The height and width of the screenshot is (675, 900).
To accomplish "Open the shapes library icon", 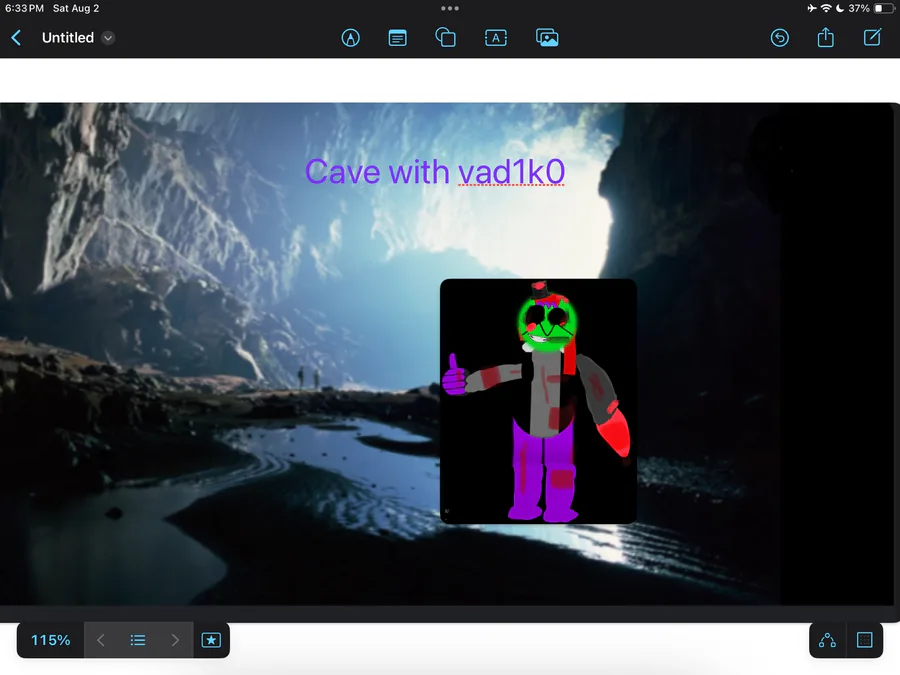I will [445, 38].
